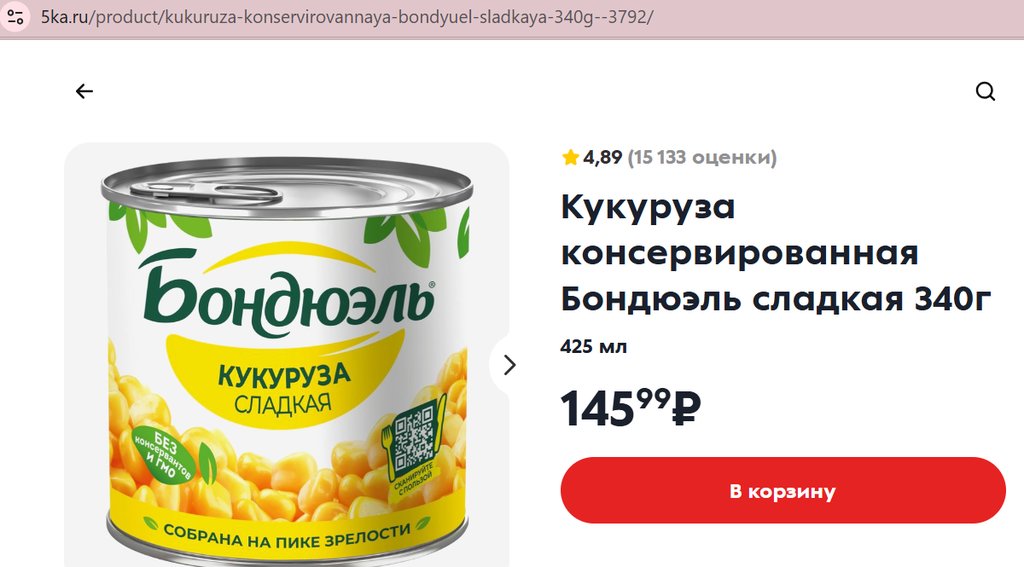
Task: Click the green Без консервантов и ГМО badge
Action: pos(163,455)
